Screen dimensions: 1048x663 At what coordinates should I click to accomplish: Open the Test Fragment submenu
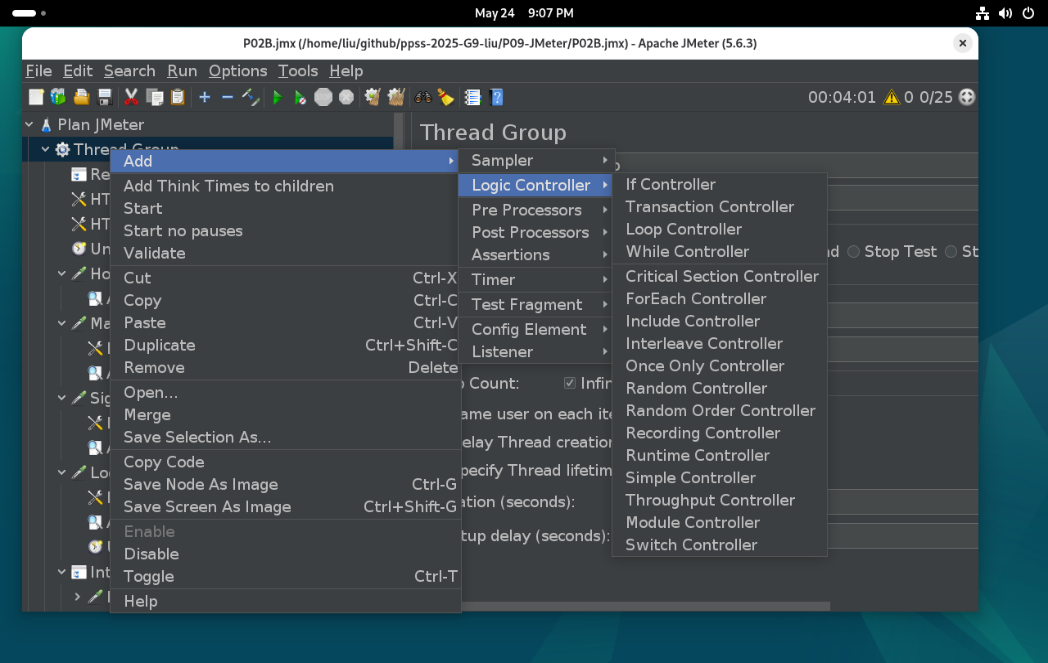coord(537,305)
